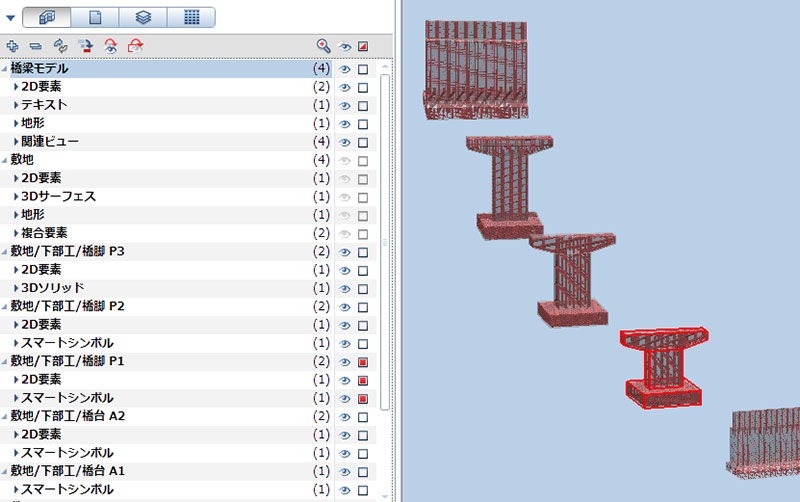The height and width of the screenshot is (502, 800).
Task: Click the red-highlighted P1 pier in 3D view
Action: click(663, 368)
